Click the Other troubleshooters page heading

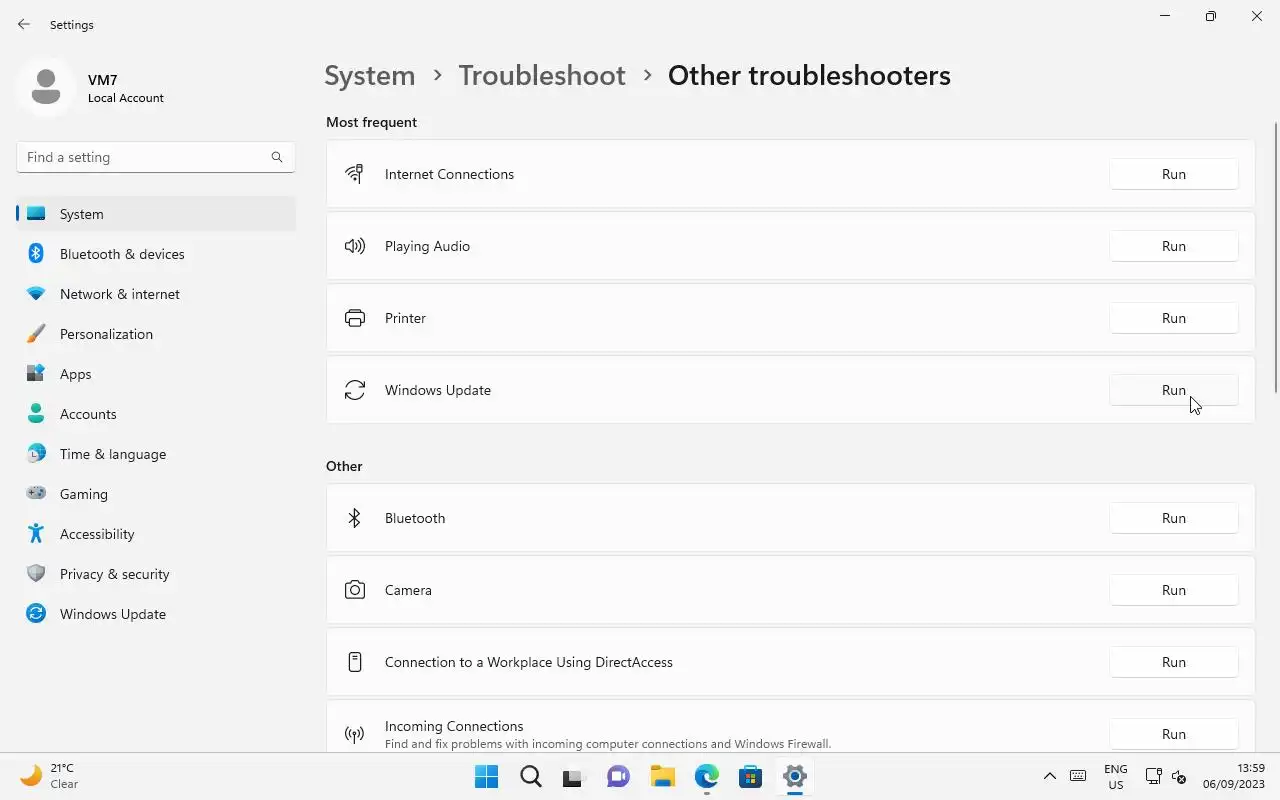[x=809, y=75]
